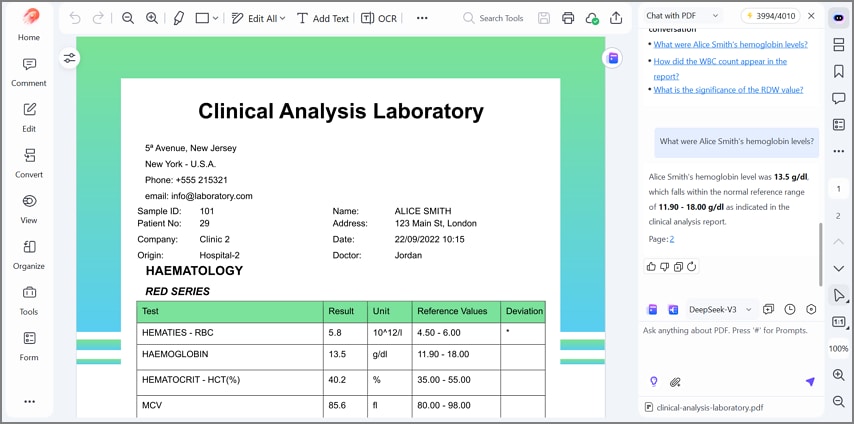Open document properties sliders icon
Screen dimensions: 854x424
click(x=70, y=58)
